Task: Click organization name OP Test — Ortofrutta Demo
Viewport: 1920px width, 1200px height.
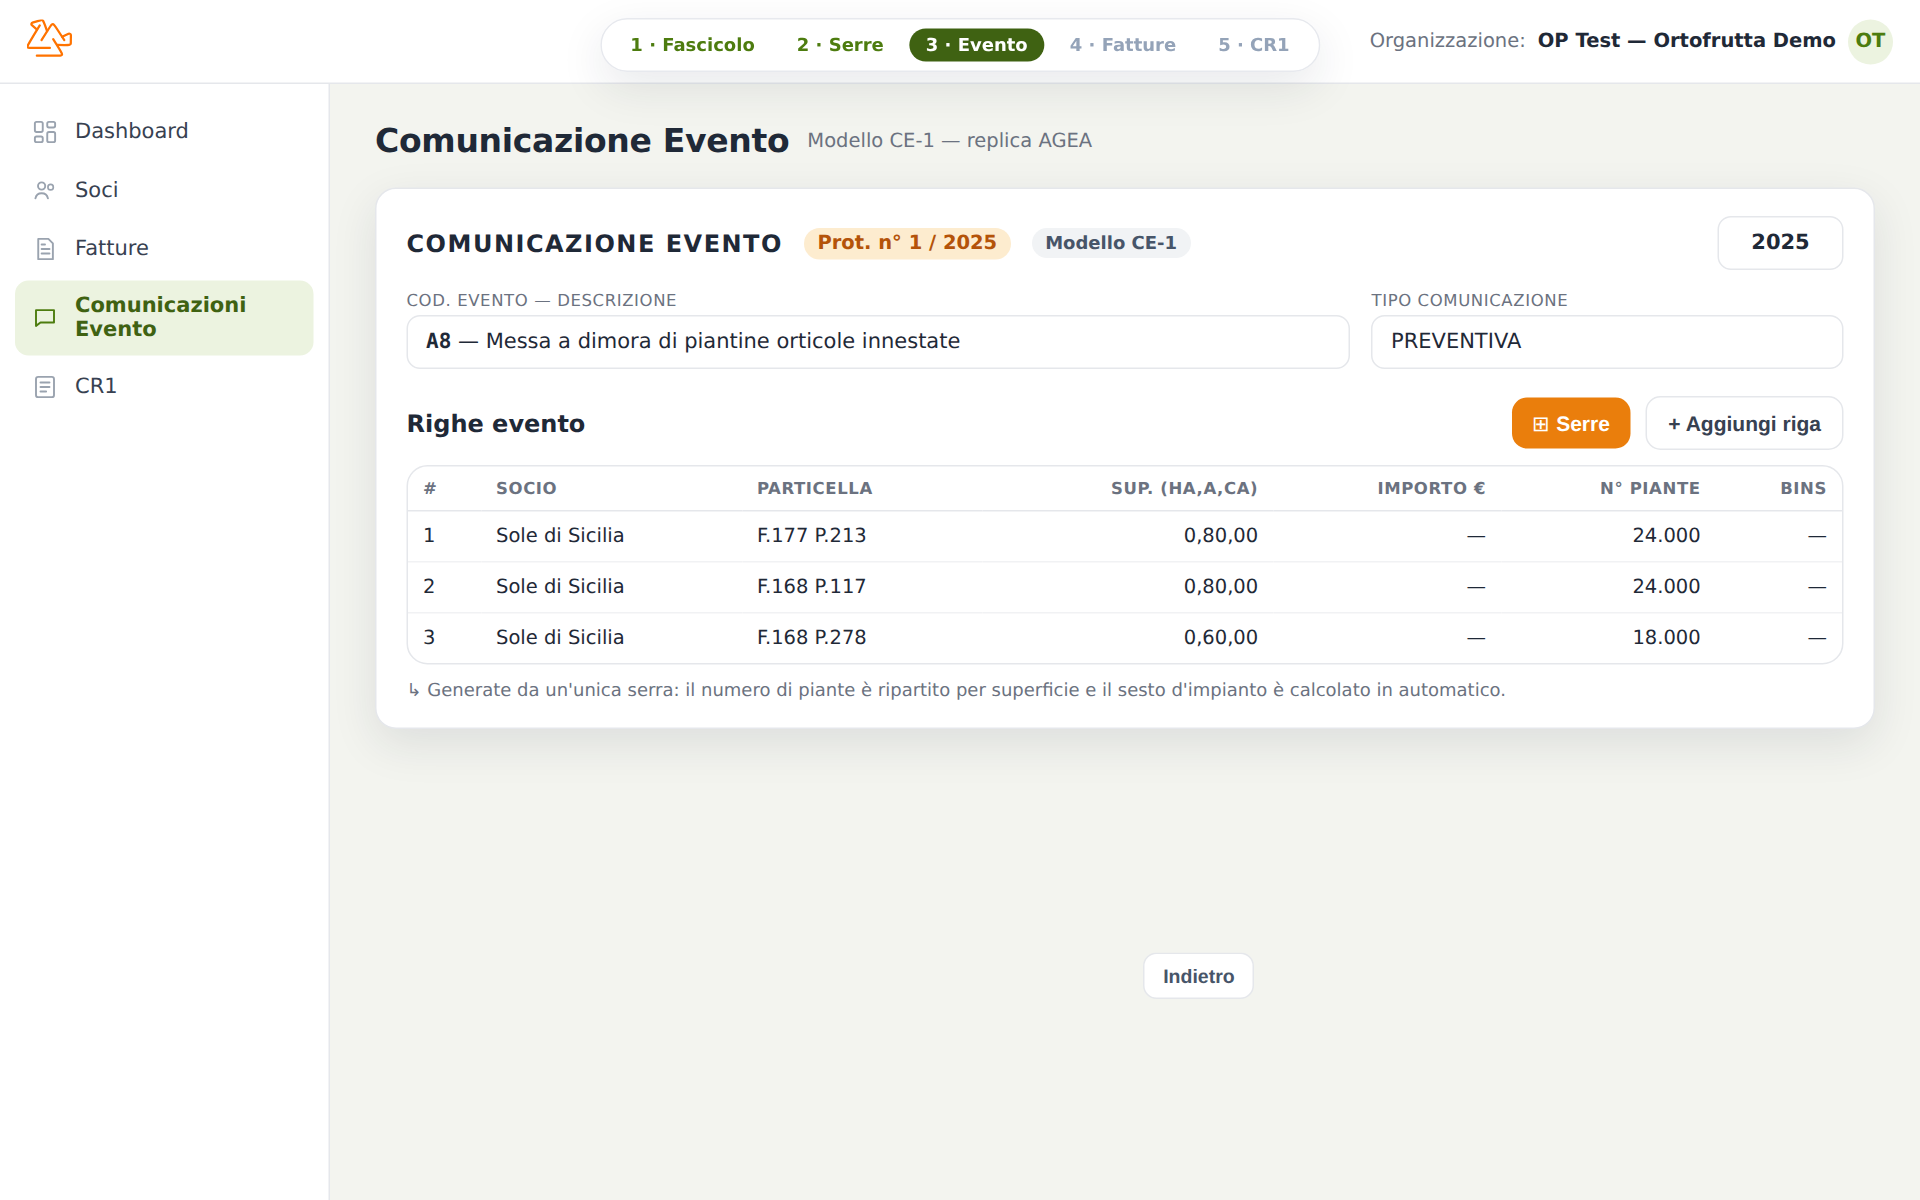Action: point(1686,41)
